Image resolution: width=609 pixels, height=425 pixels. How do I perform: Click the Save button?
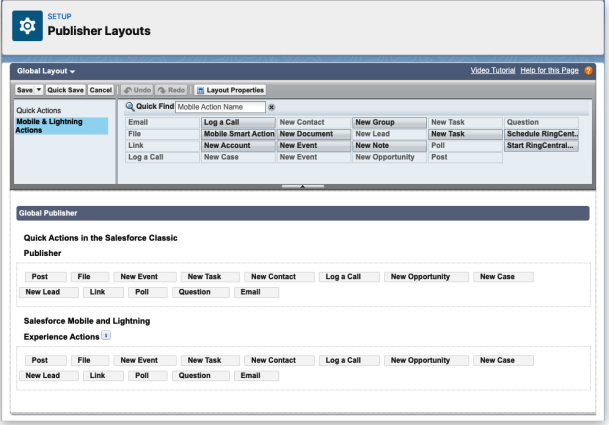25,90
